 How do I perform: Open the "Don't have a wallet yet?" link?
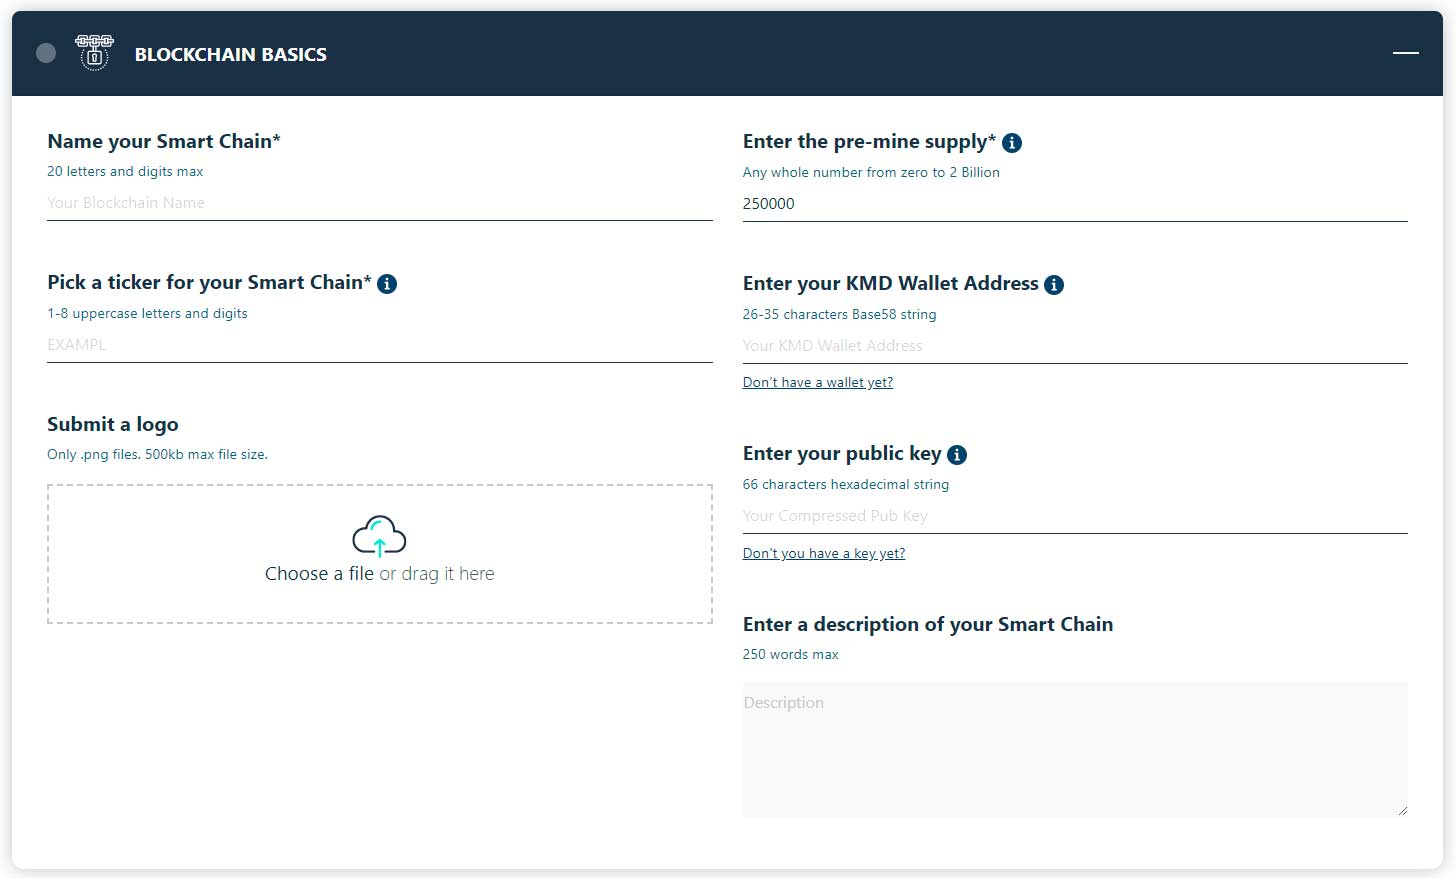click(818, 382)
